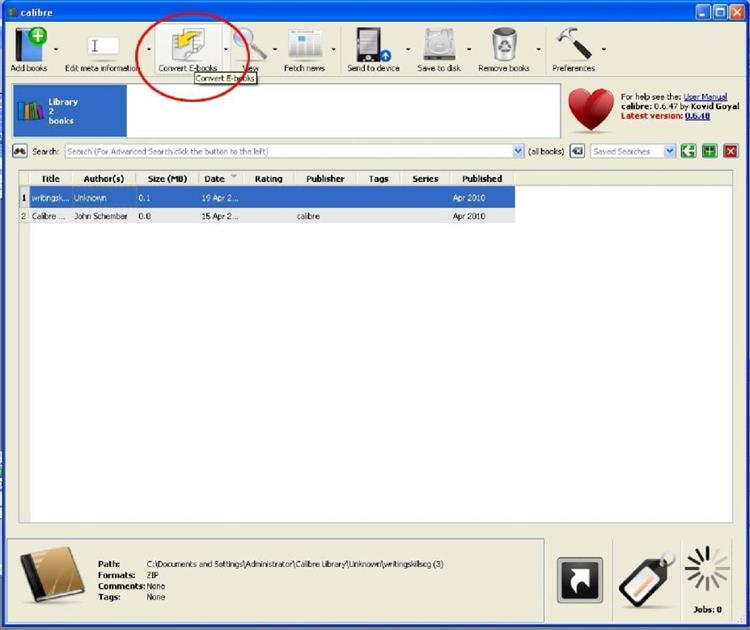750x630 pixels.
Task: Click the red X delete saved search icon
Action: 731,151
